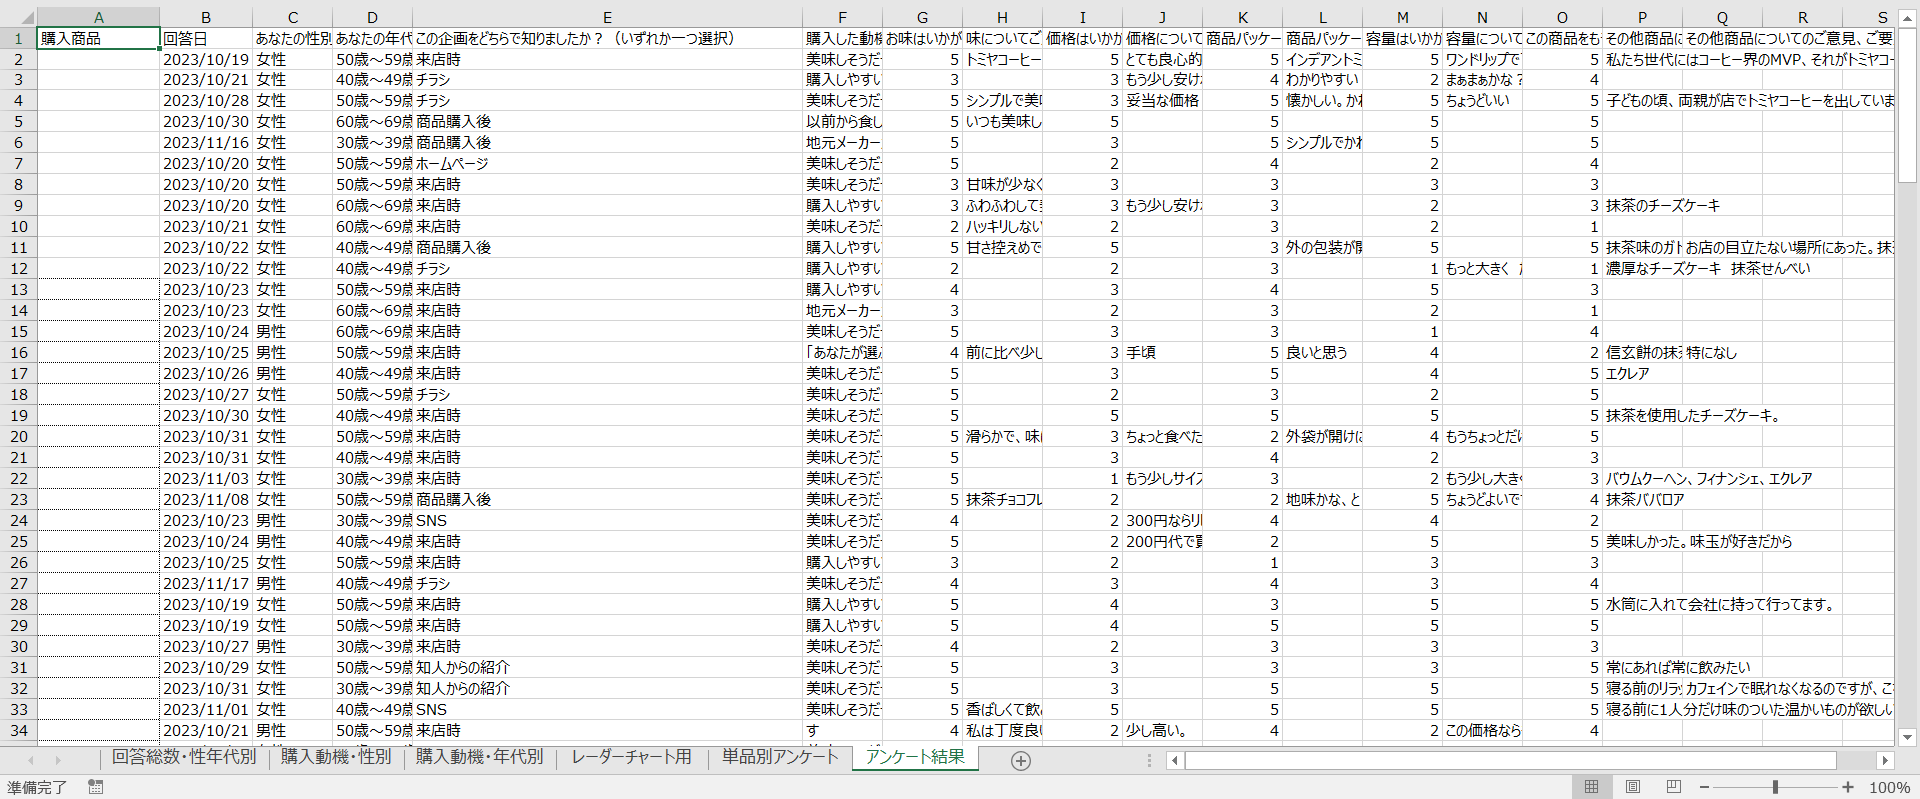This screenshot has height=799, width=1920.
Task: Select cell A1 購入商品
Action: coord(98,38)
